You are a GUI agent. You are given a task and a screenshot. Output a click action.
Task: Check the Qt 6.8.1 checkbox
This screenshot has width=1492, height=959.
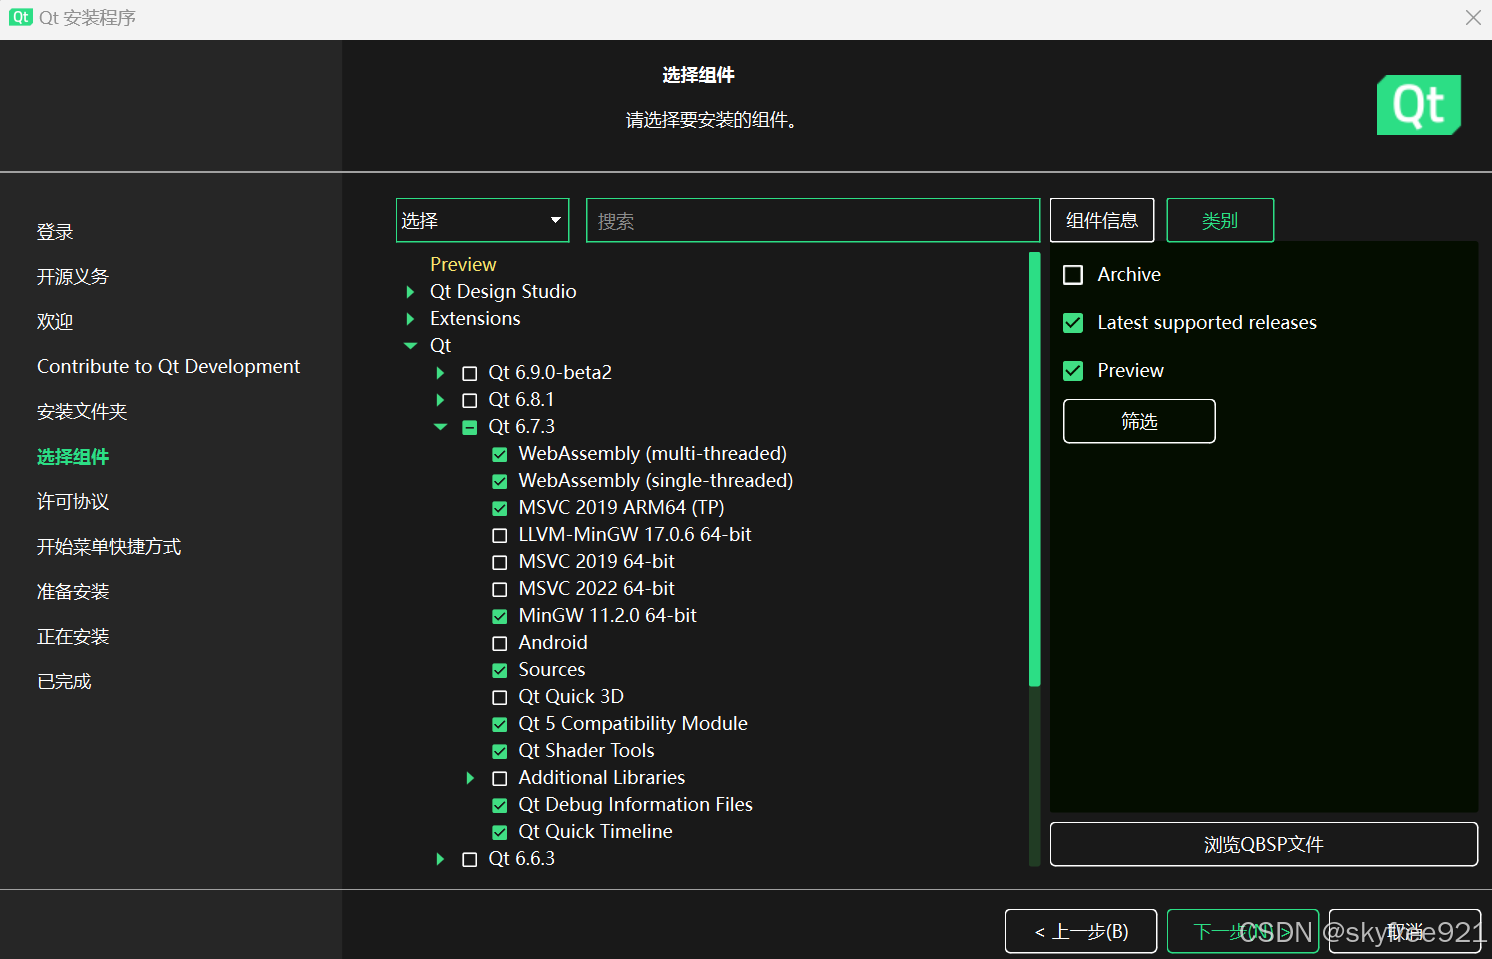470,400
